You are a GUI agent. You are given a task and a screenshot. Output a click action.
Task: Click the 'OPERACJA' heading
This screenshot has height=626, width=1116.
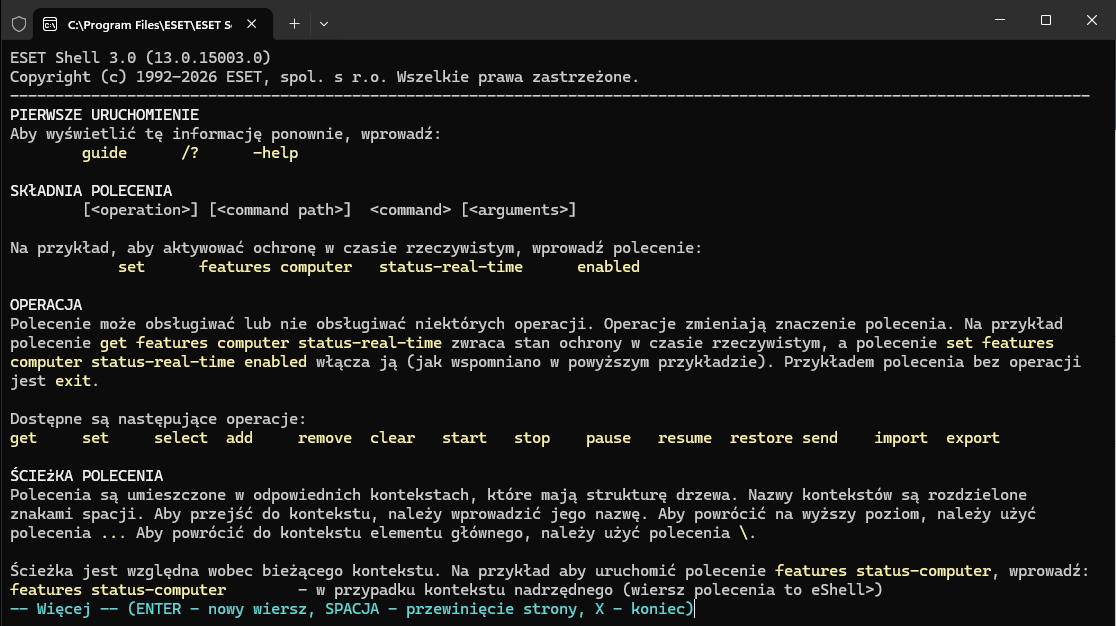[x=46, y=304]
